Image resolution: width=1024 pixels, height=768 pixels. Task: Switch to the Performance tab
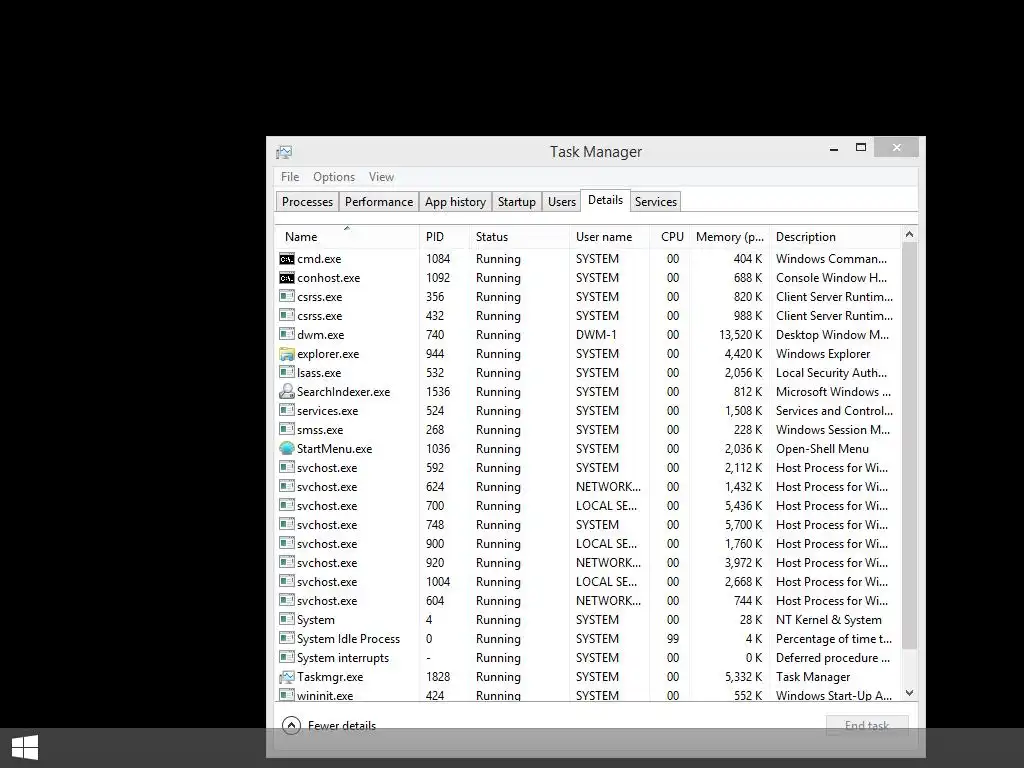pos(379,202)
